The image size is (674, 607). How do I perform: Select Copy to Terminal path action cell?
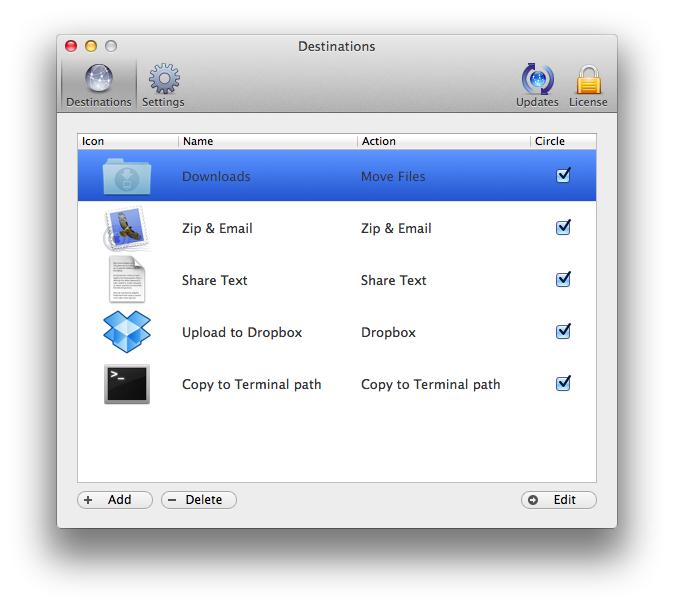pyautogui.click(x=431, y=384)
